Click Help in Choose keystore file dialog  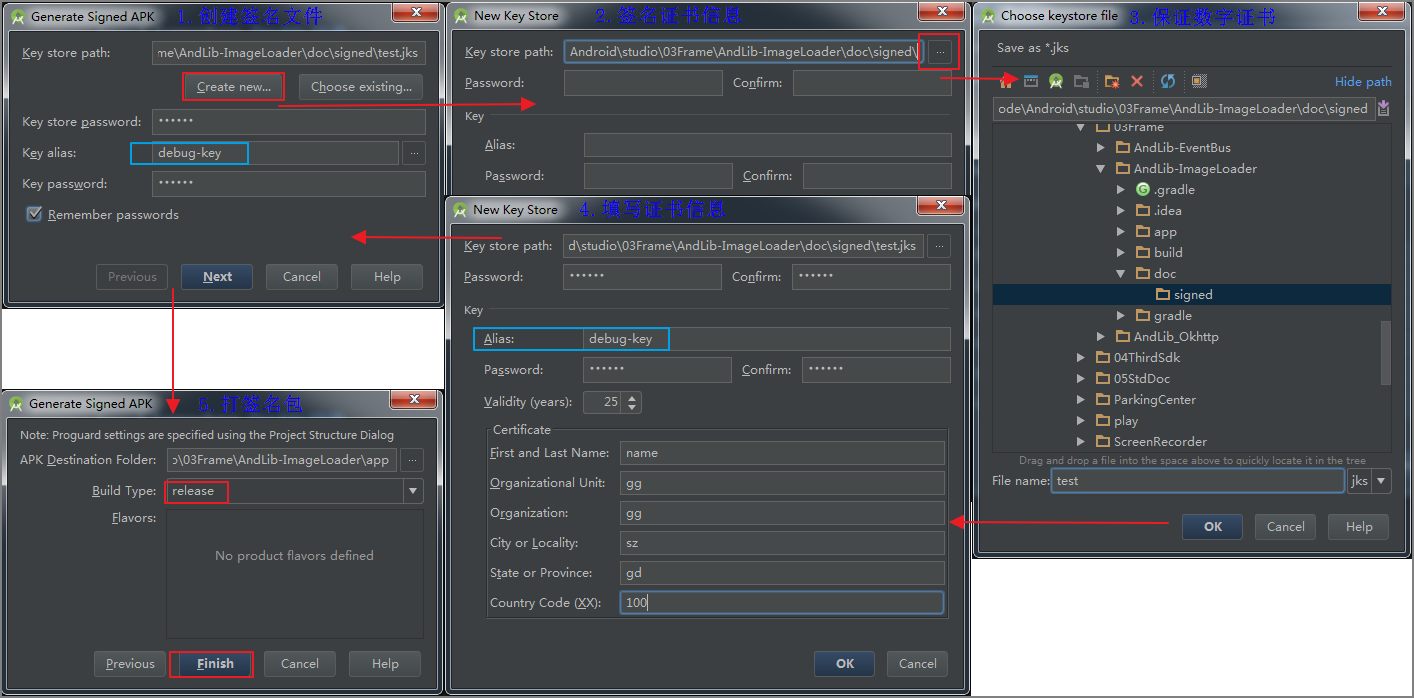click(x=1359, y=527)
